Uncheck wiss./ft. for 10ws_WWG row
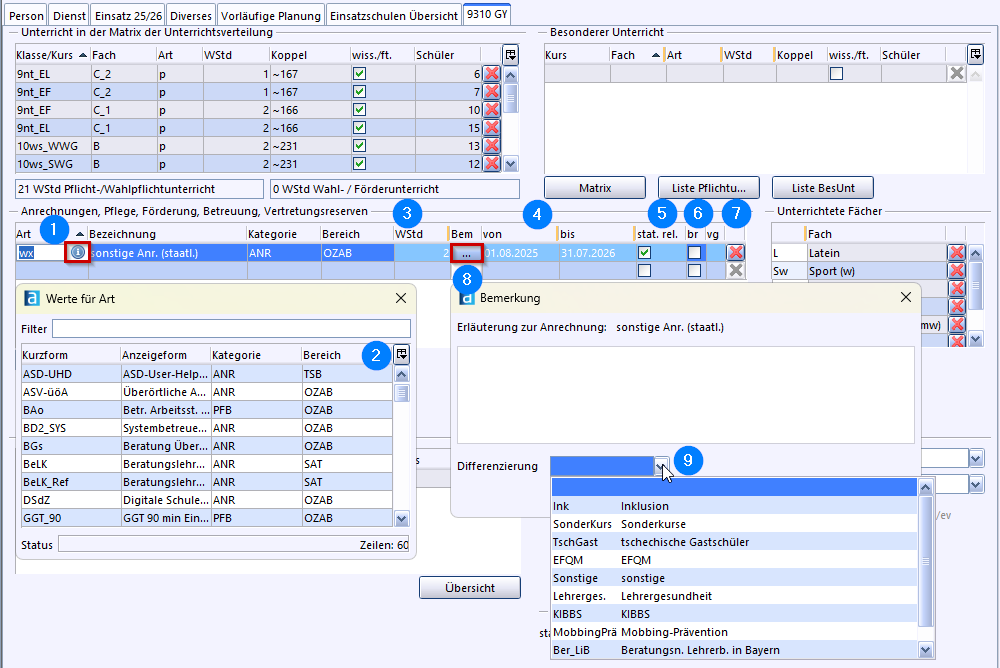Viewport: 1000px width, 668px height. click(359, 146)
